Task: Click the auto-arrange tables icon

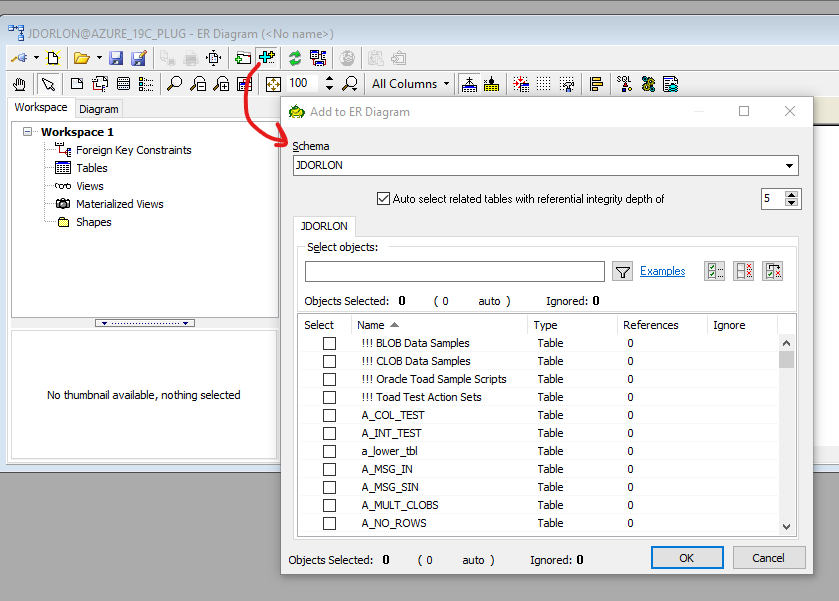Action: (318, 58)
